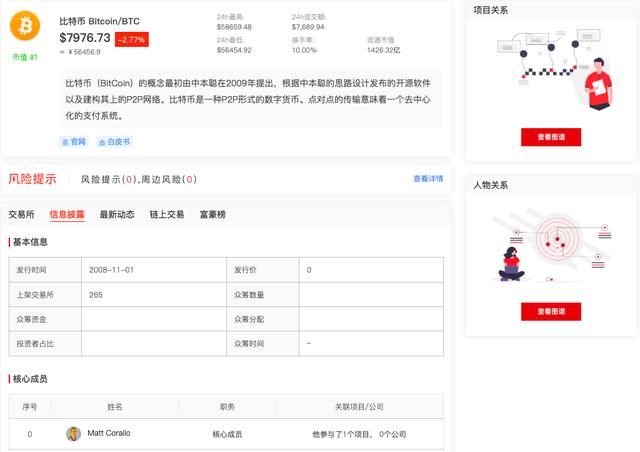The height and width of the screenshot is (452, 640).
Task: Click the 序号 column header
Action: [x=30, y=407]
